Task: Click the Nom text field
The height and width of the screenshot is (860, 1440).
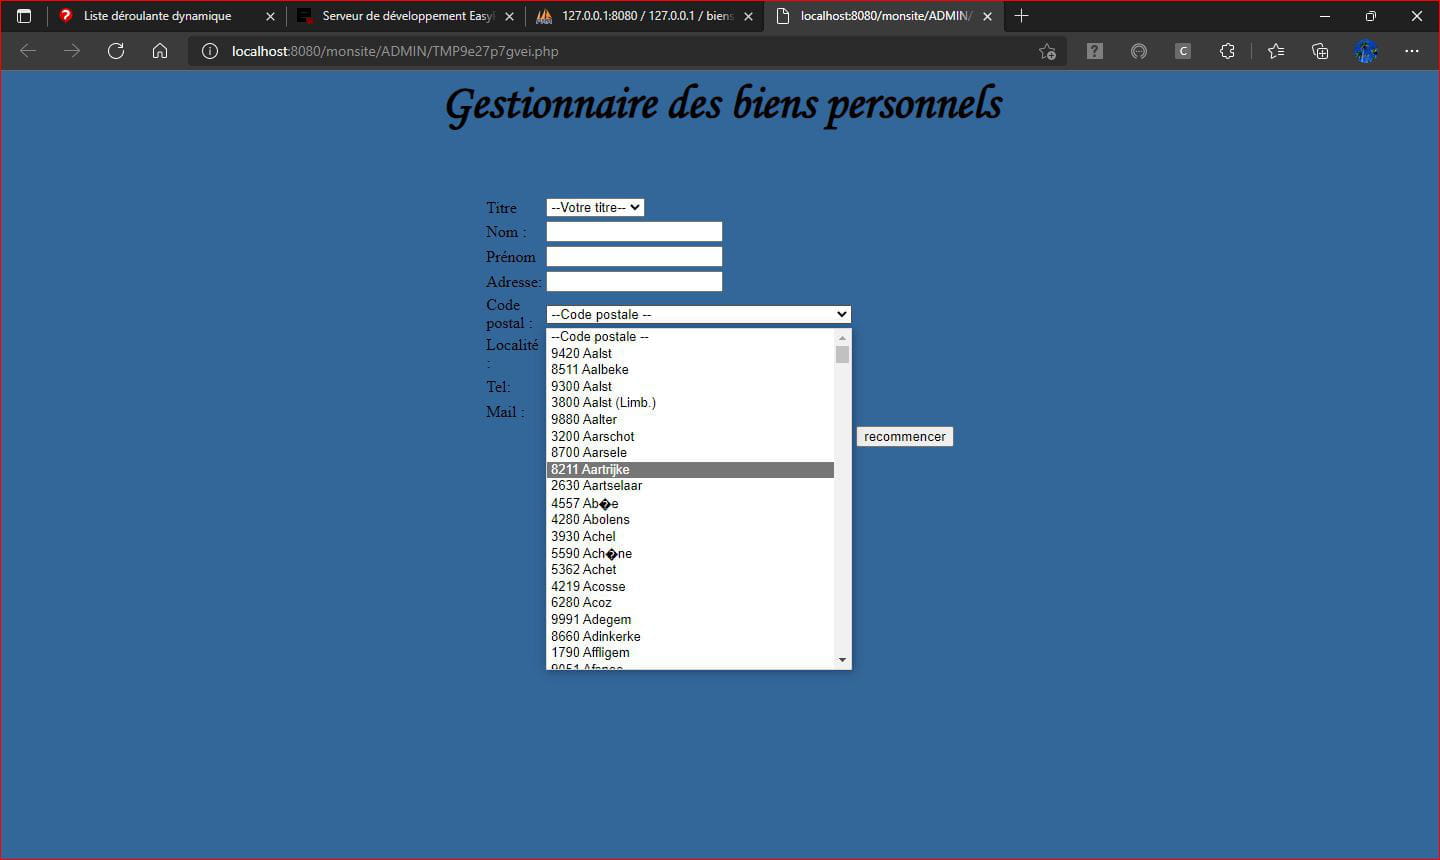Action: click(634, 232)
